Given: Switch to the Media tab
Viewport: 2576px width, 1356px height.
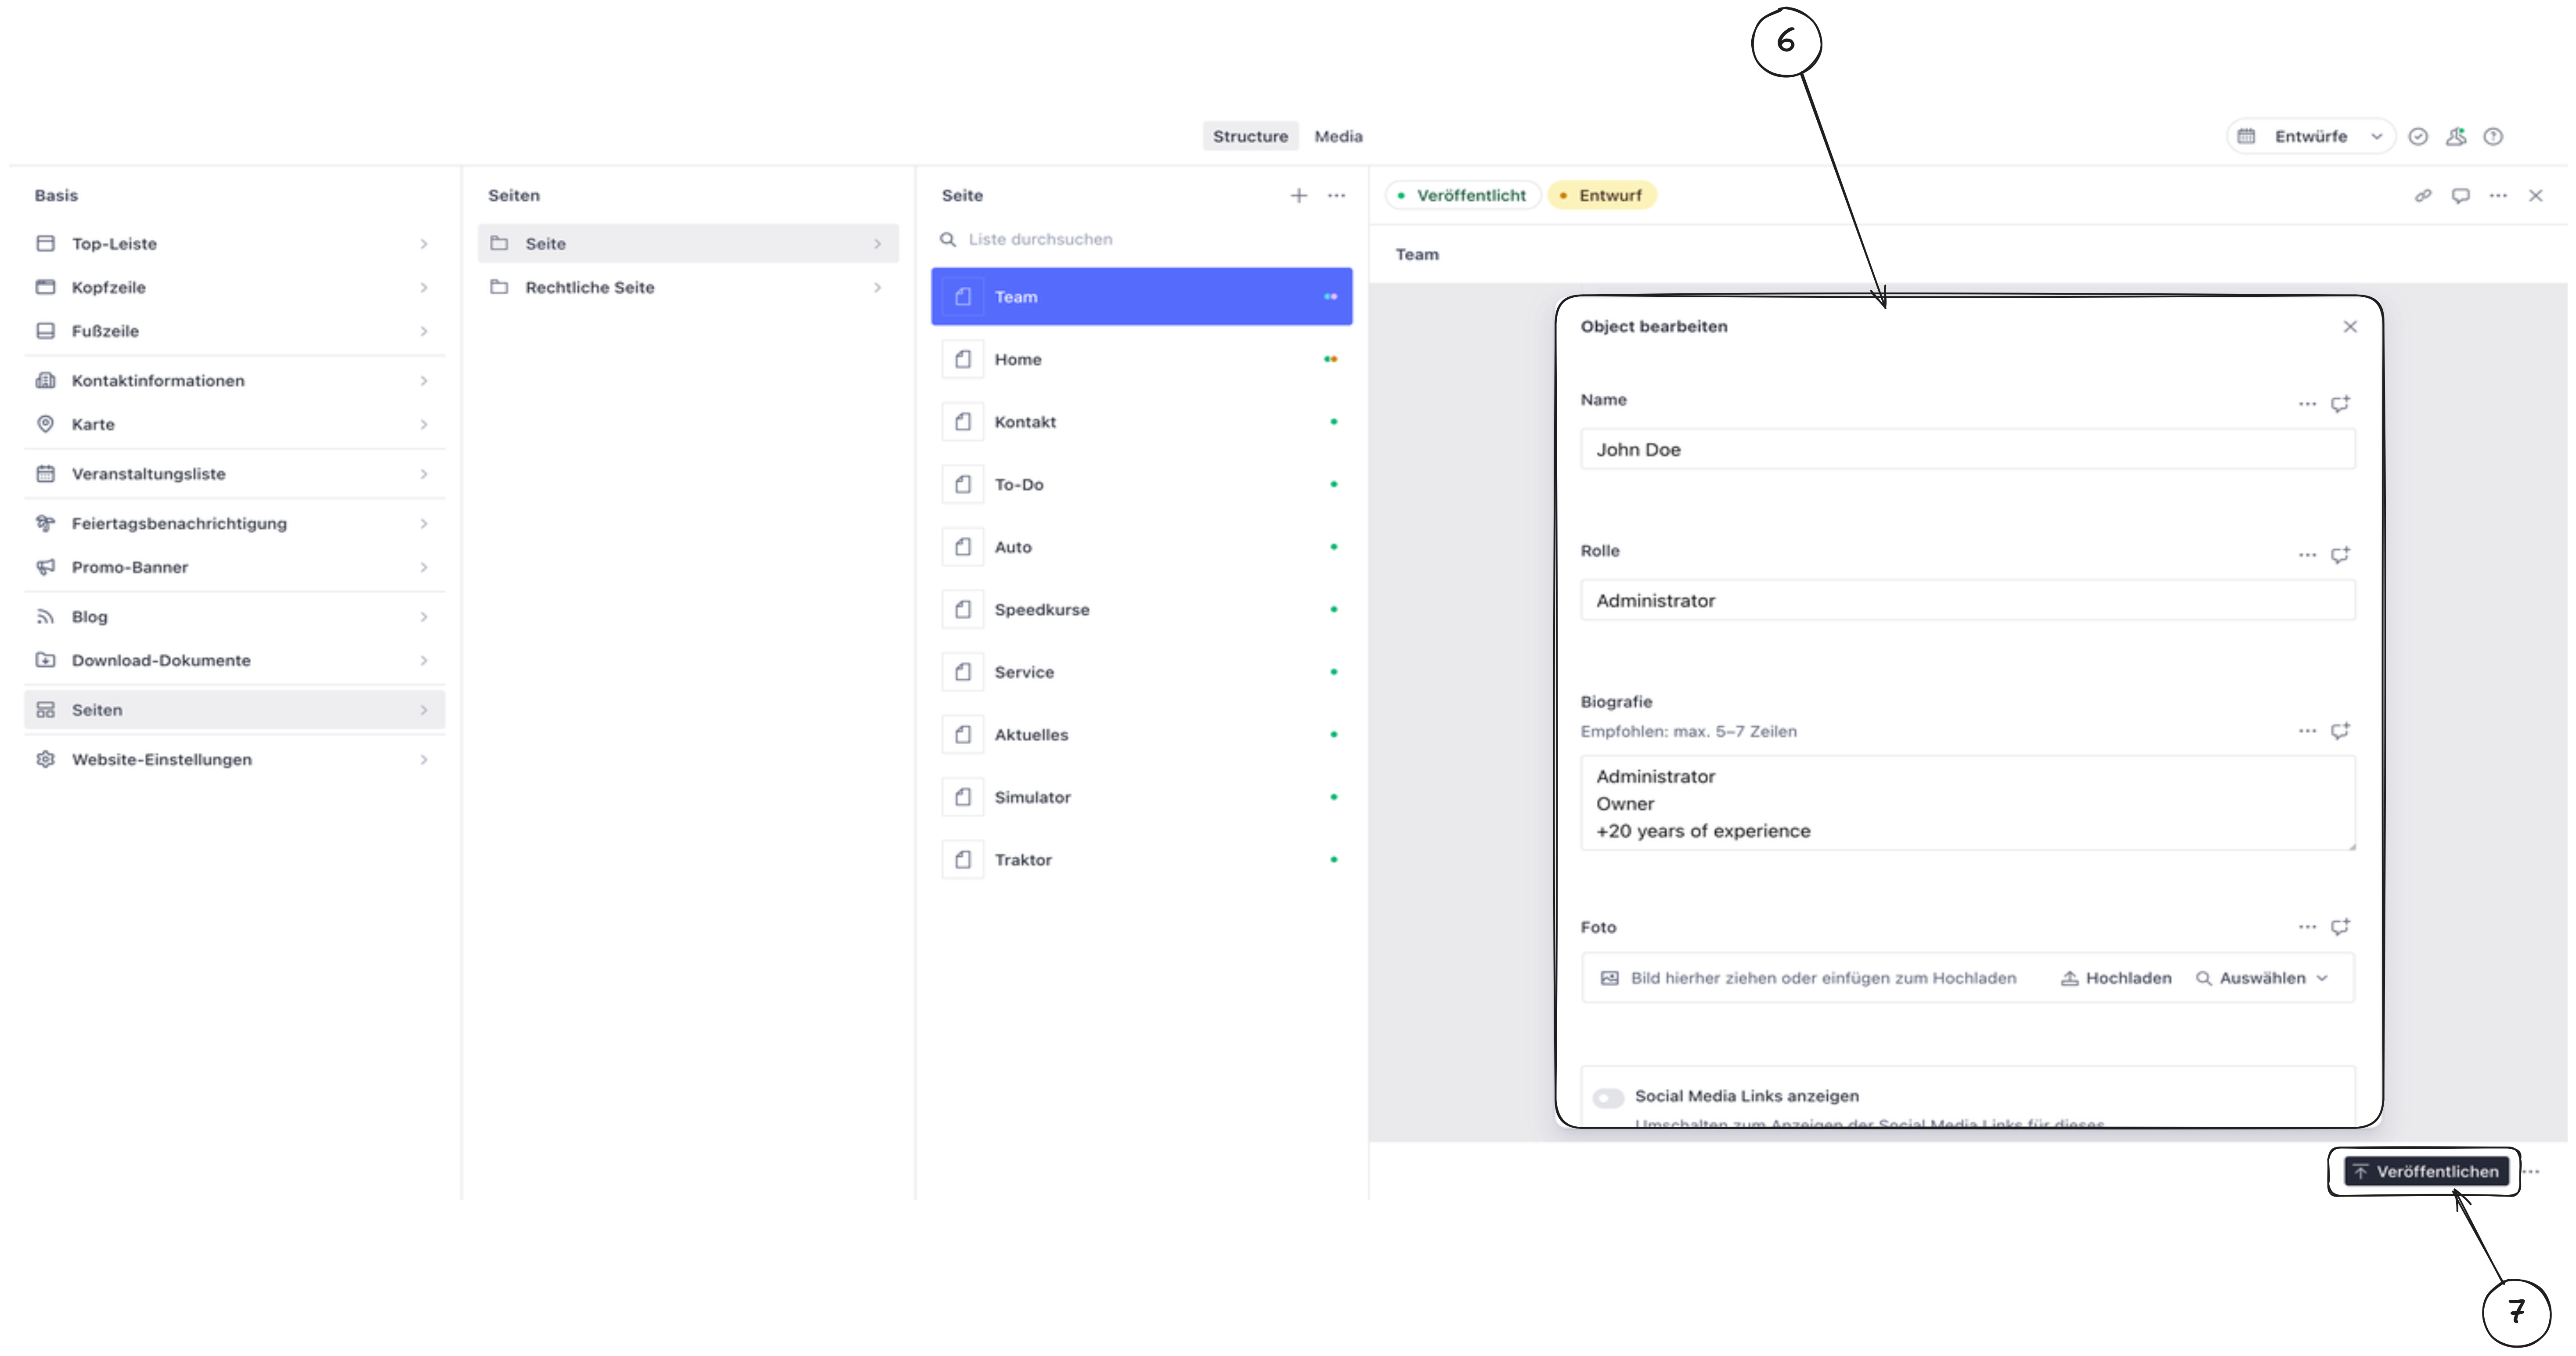Looking at the screenshot, I should click(1338, 137).
